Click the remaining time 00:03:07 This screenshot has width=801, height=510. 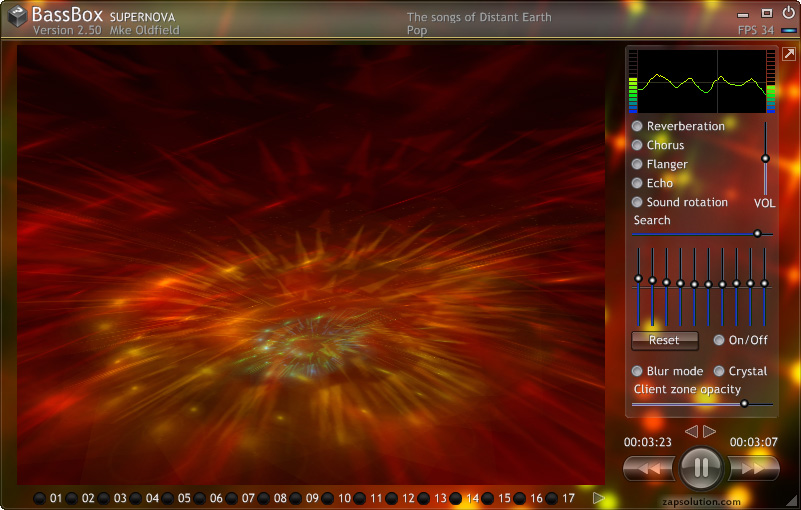pyautogui.click(x=753, y=442)
